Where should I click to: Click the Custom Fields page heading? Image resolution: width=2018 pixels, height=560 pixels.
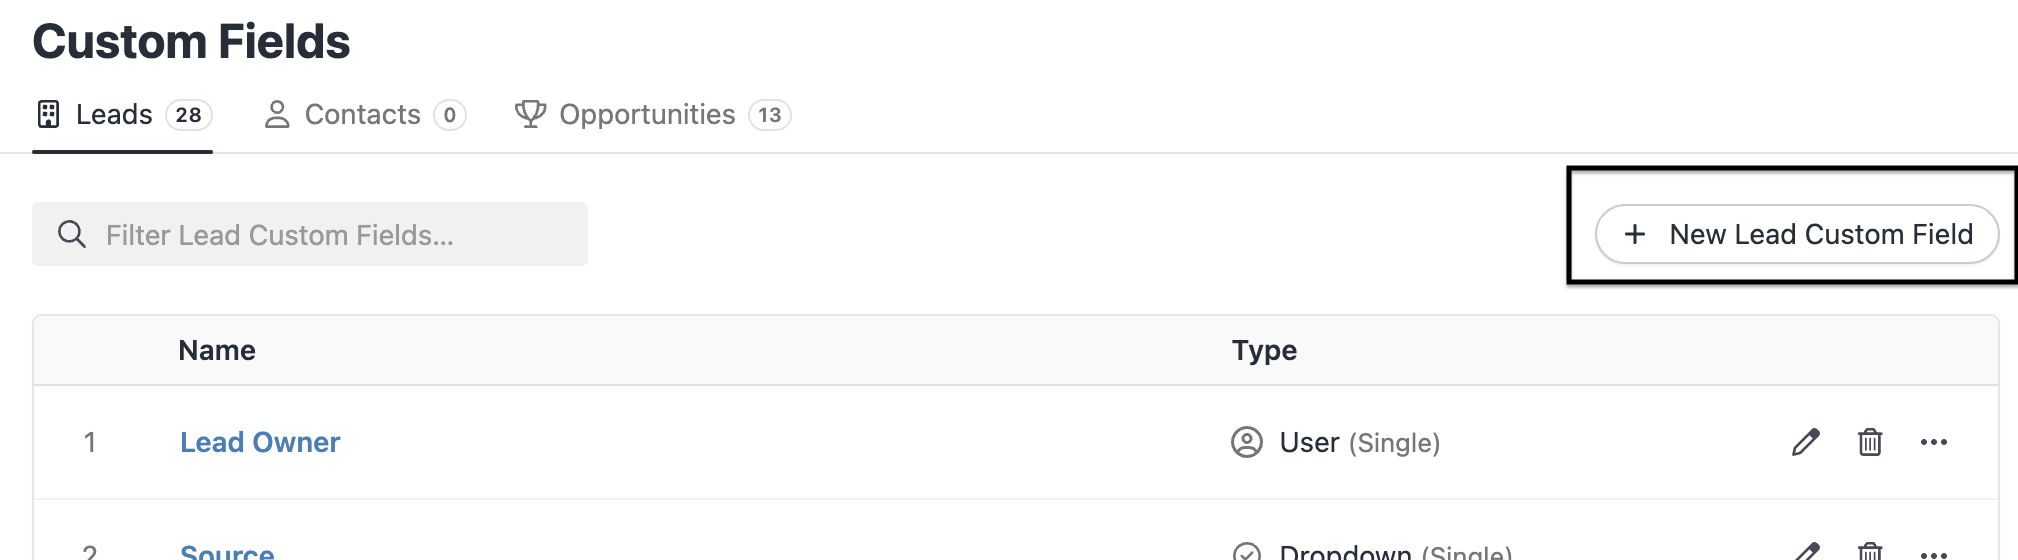(x=192, y=42)
